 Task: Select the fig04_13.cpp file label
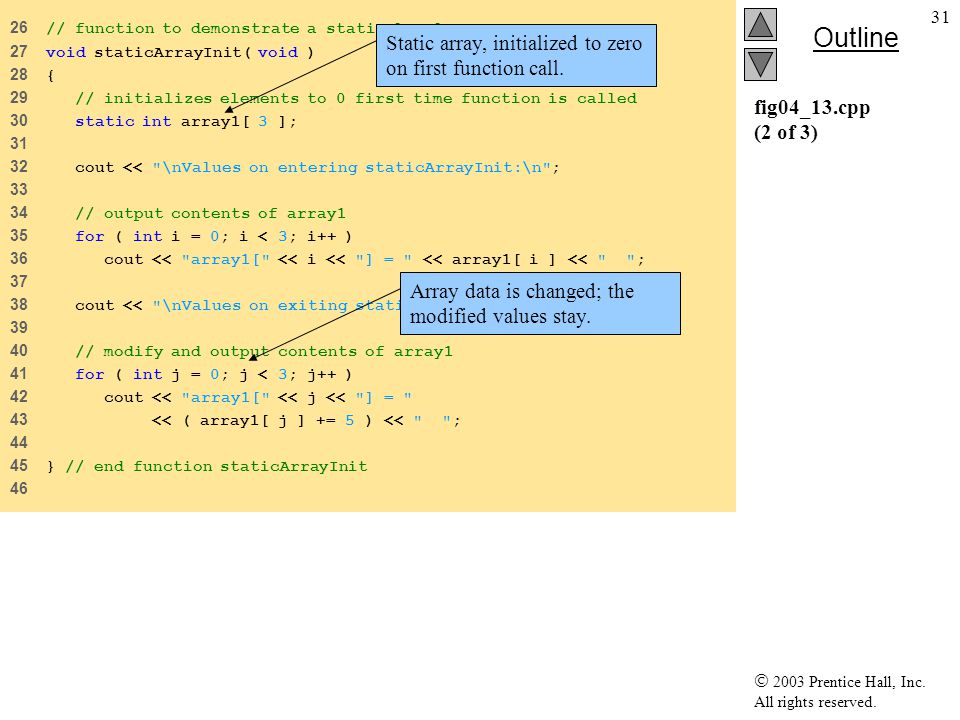coord(812,107)
